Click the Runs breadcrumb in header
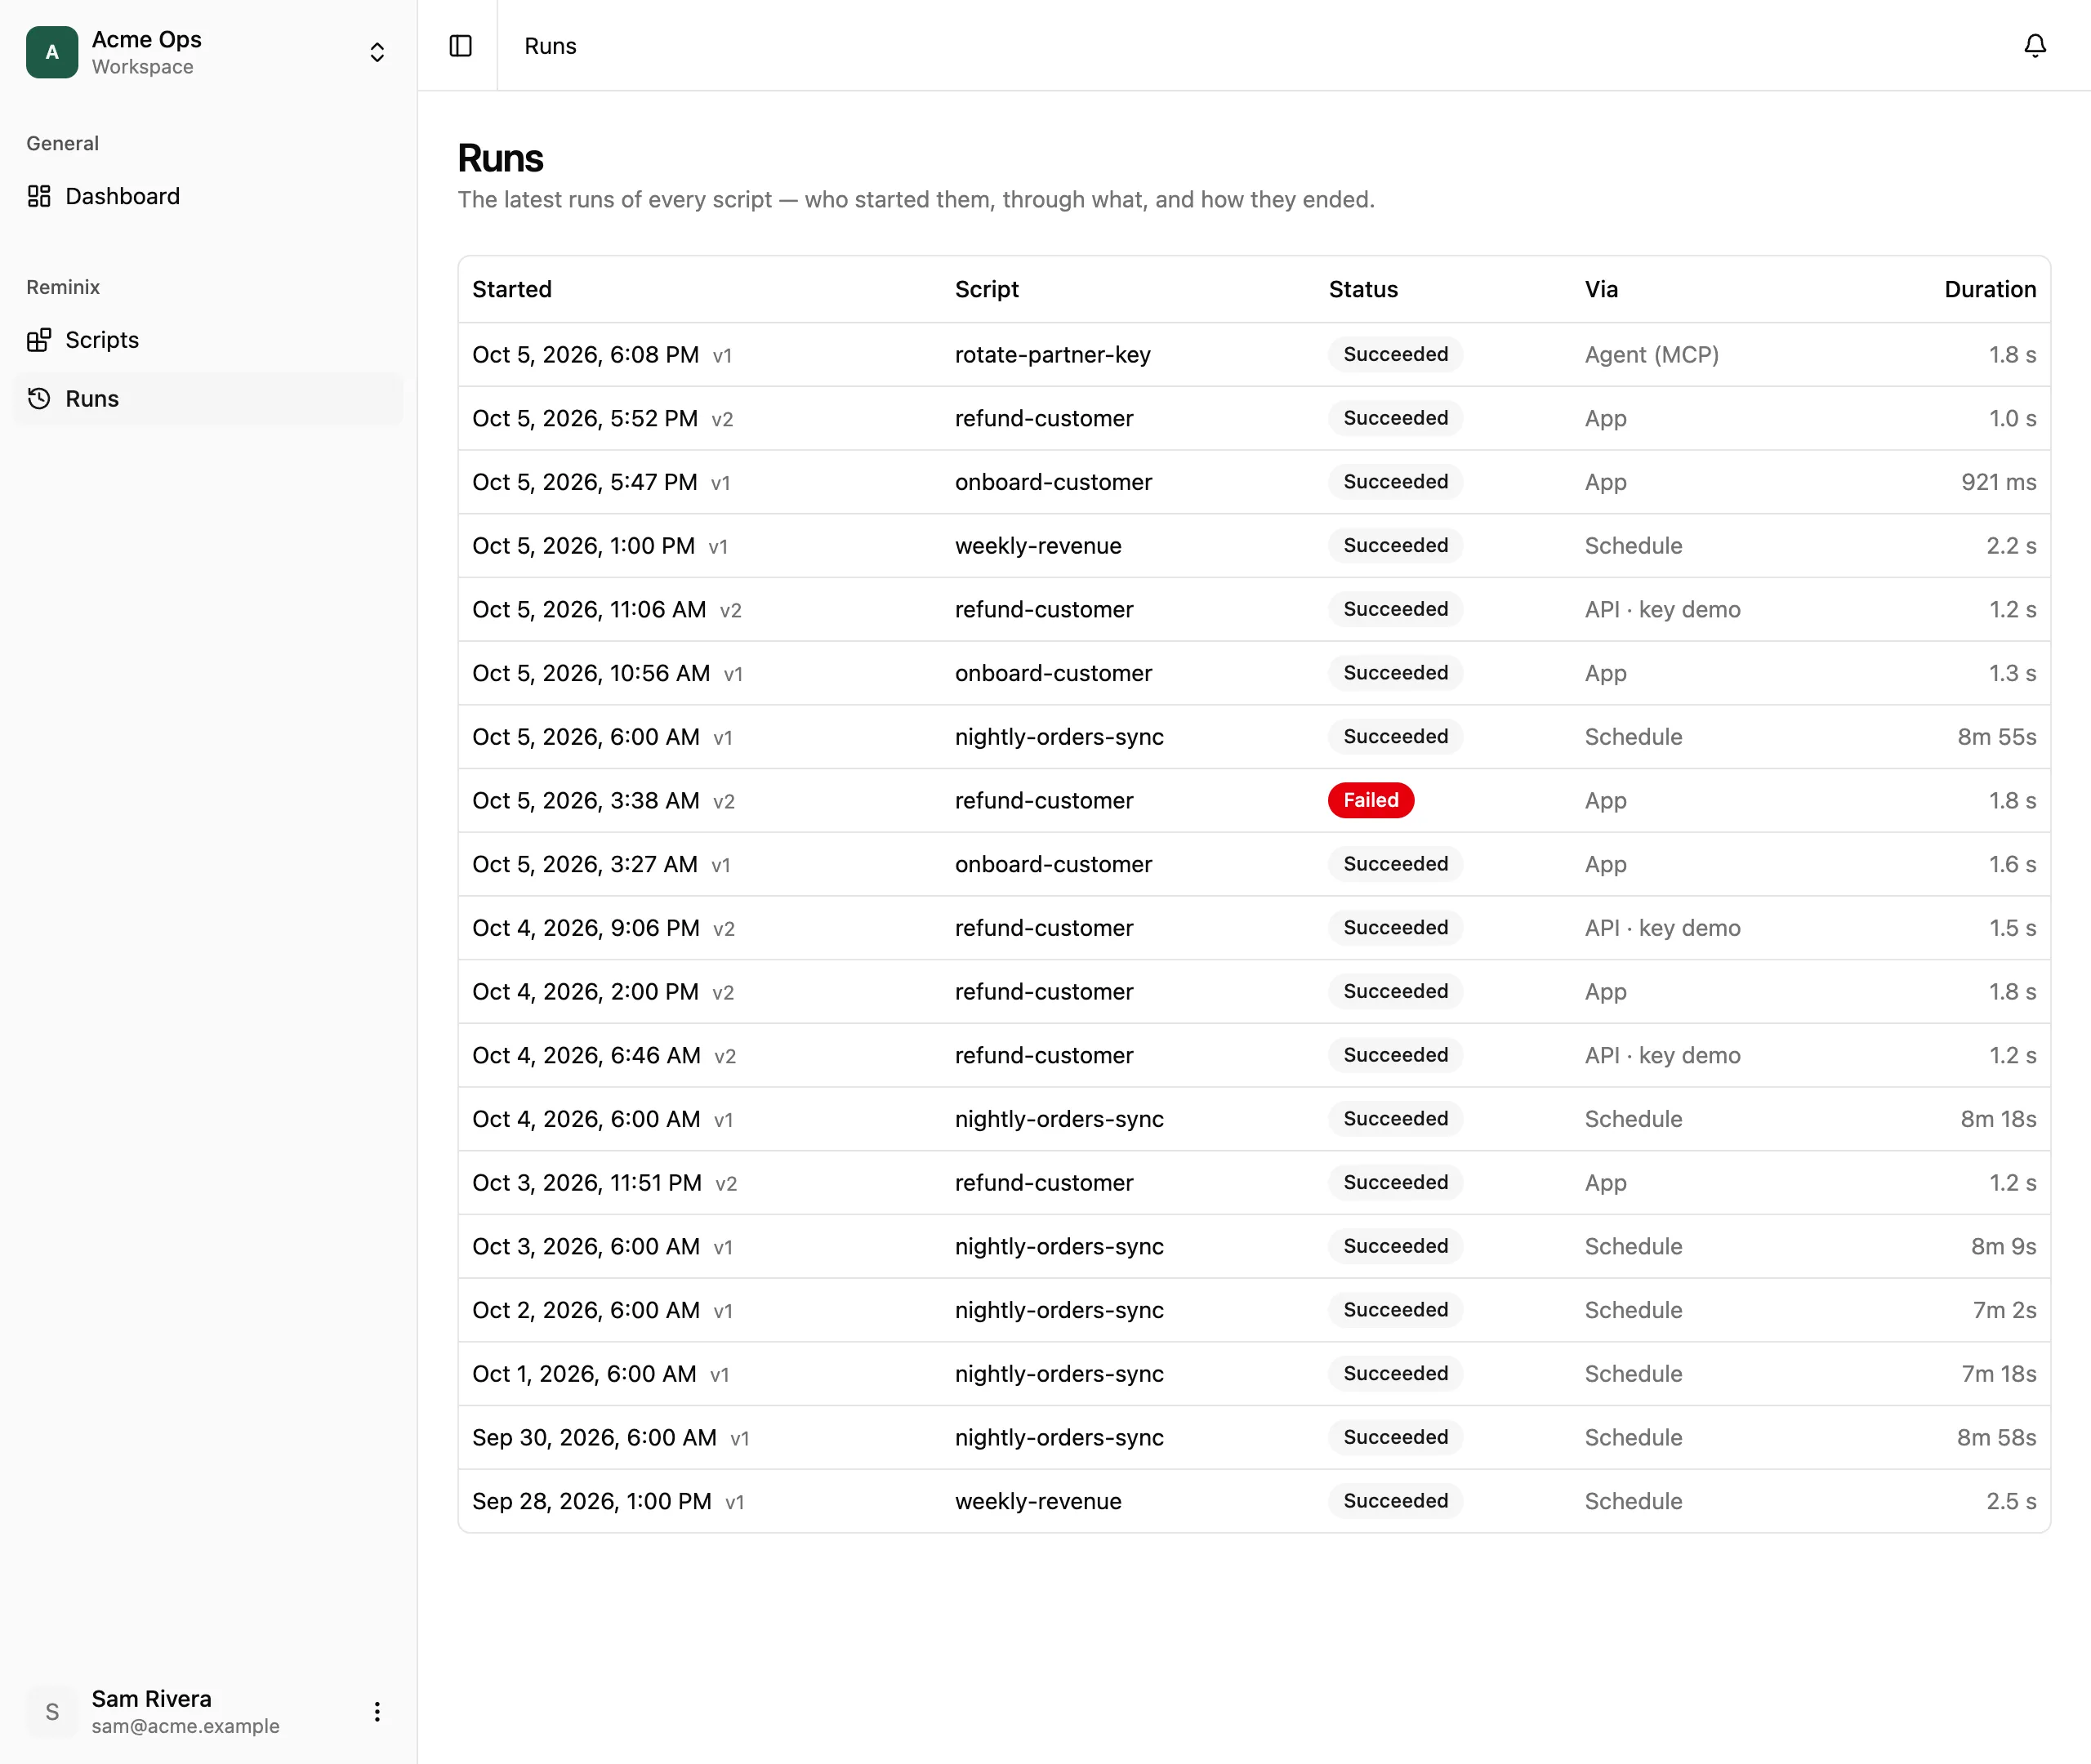The width and height of the screenshot is (2091, 1764). [550, 46]
